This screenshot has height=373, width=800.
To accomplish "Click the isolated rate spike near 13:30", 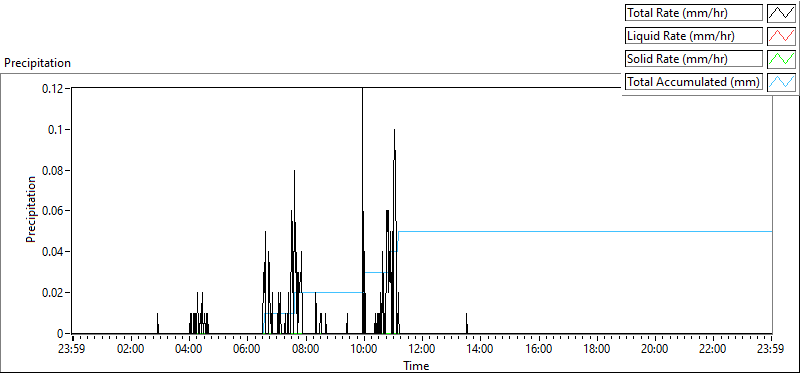I will pos(466,324).
